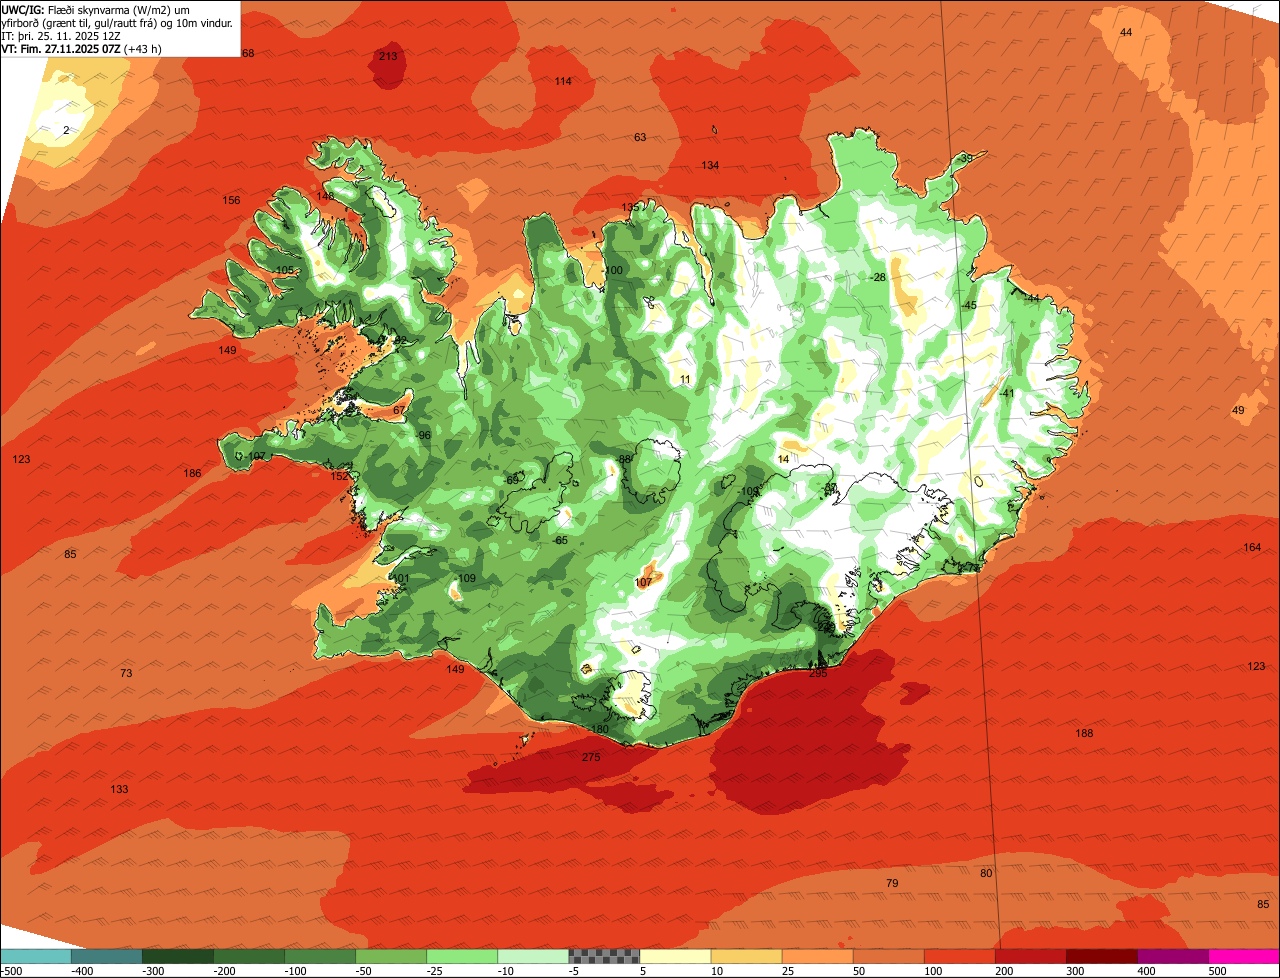The width and height of the screenshot is (1280, 978).
Task: Click the initialization time 'IT: þri. 25. 11. 2025 12Z'
Action: [x=61, y=35]
